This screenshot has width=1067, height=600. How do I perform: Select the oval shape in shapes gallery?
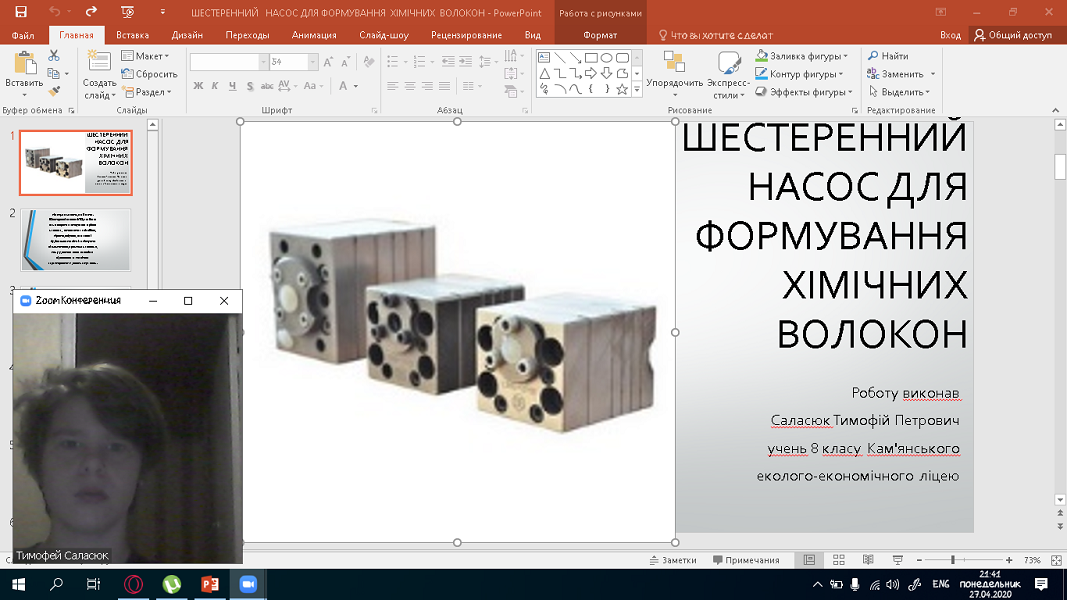606,58
